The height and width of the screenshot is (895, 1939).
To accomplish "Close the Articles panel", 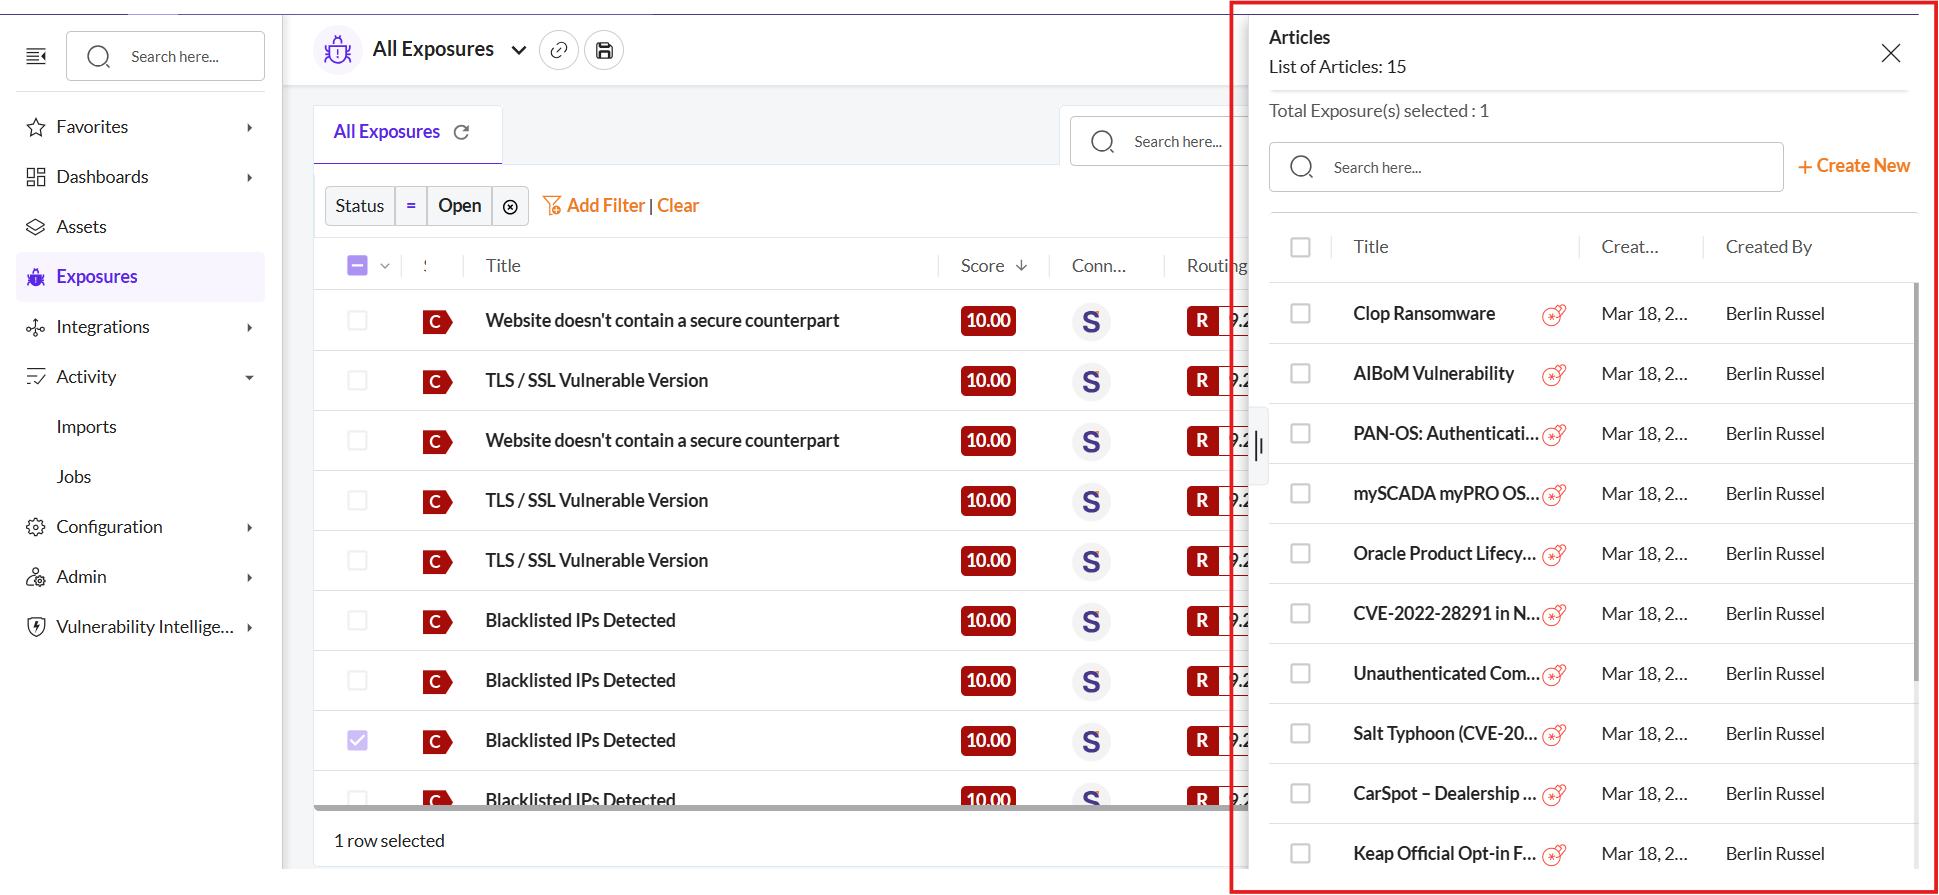I will click(1890, 53).
